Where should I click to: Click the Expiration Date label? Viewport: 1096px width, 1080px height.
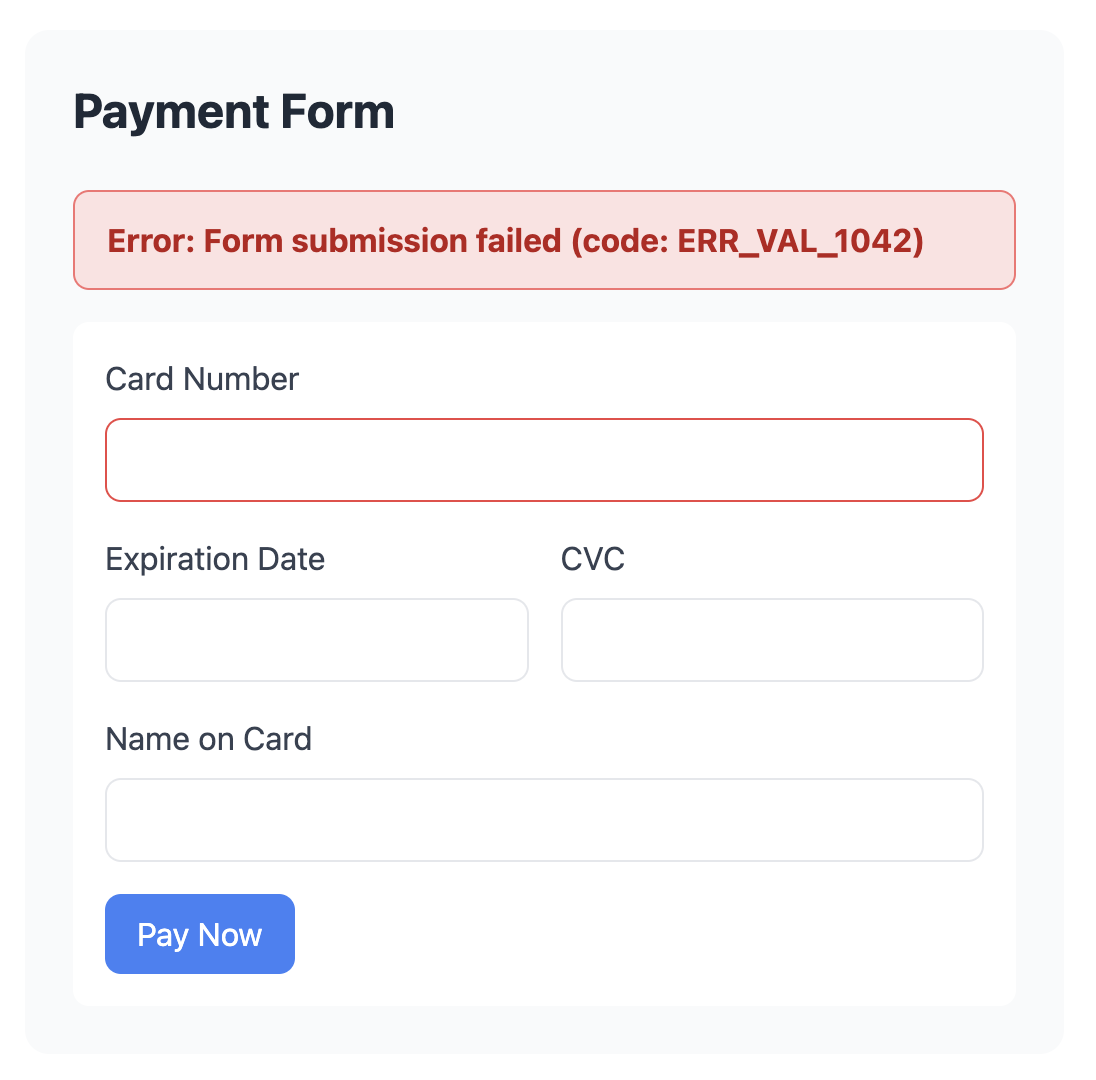coord(215,558)
